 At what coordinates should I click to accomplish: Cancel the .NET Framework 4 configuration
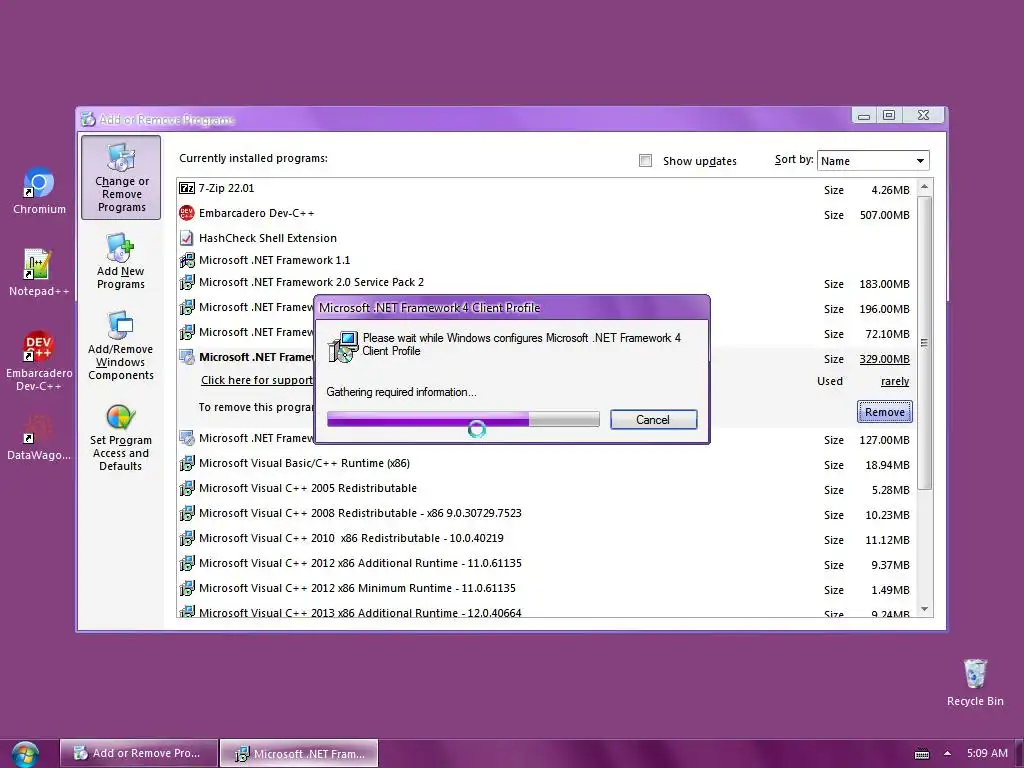pyautogui.click(x=653, y=420)
